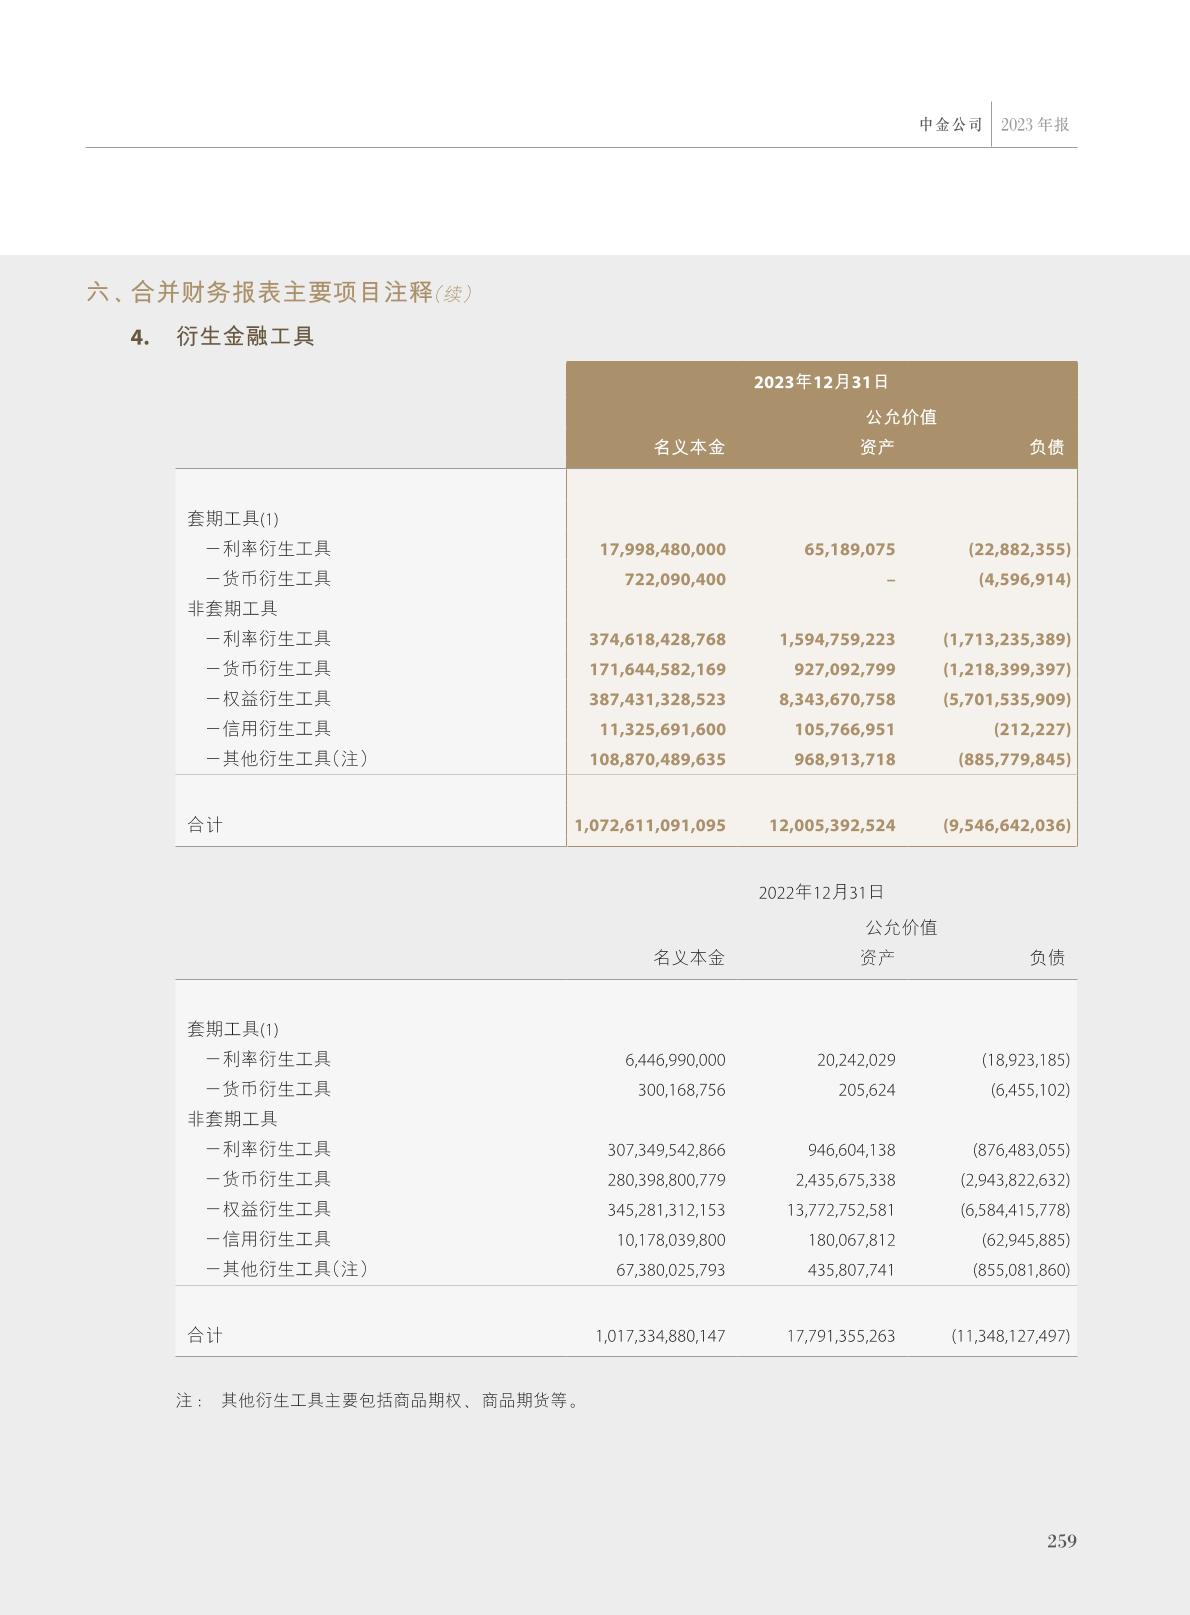Click 2023 total liabilities value (9,546,642,036)
The image size is (1190, 1615).
[x=1006, y=825]
